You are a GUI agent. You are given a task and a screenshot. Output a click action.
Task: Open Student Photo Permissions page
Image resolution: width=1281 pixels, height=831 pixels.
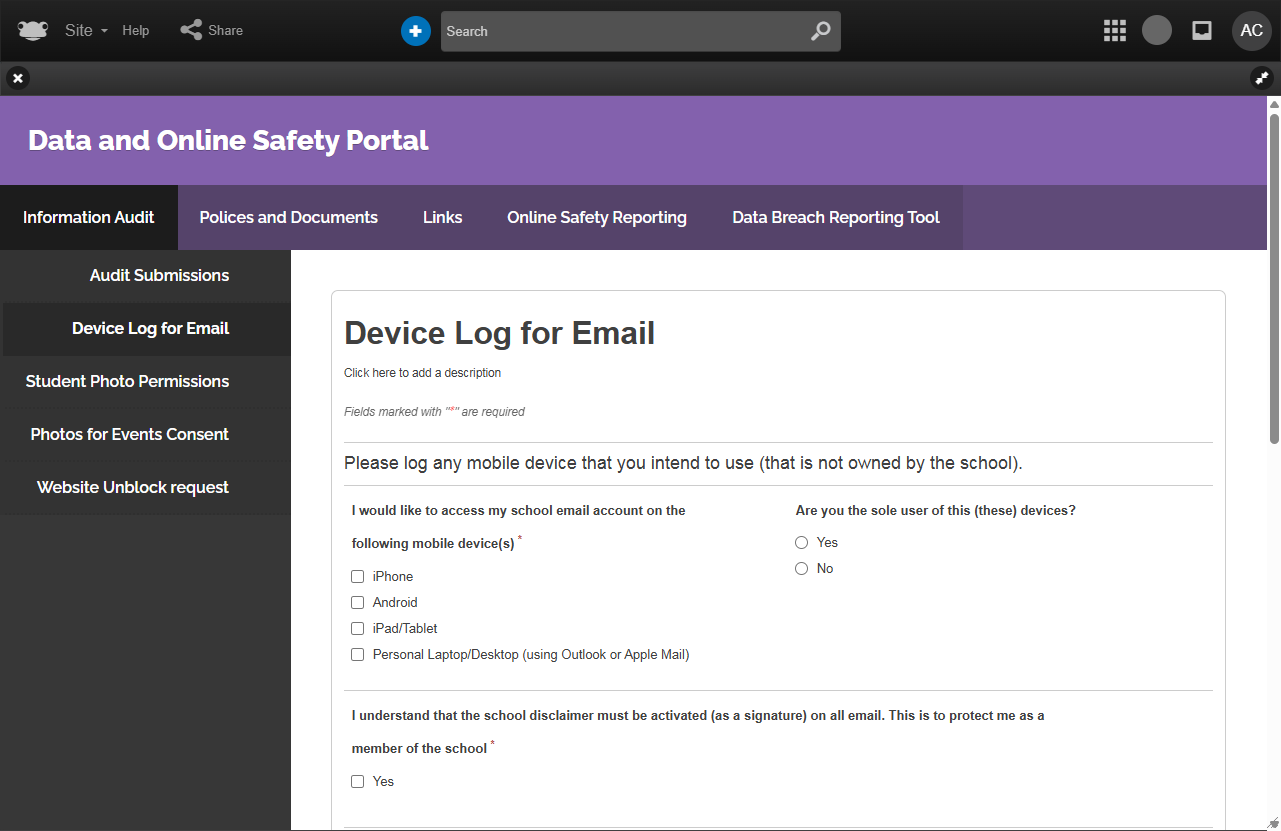click(127, 381)
